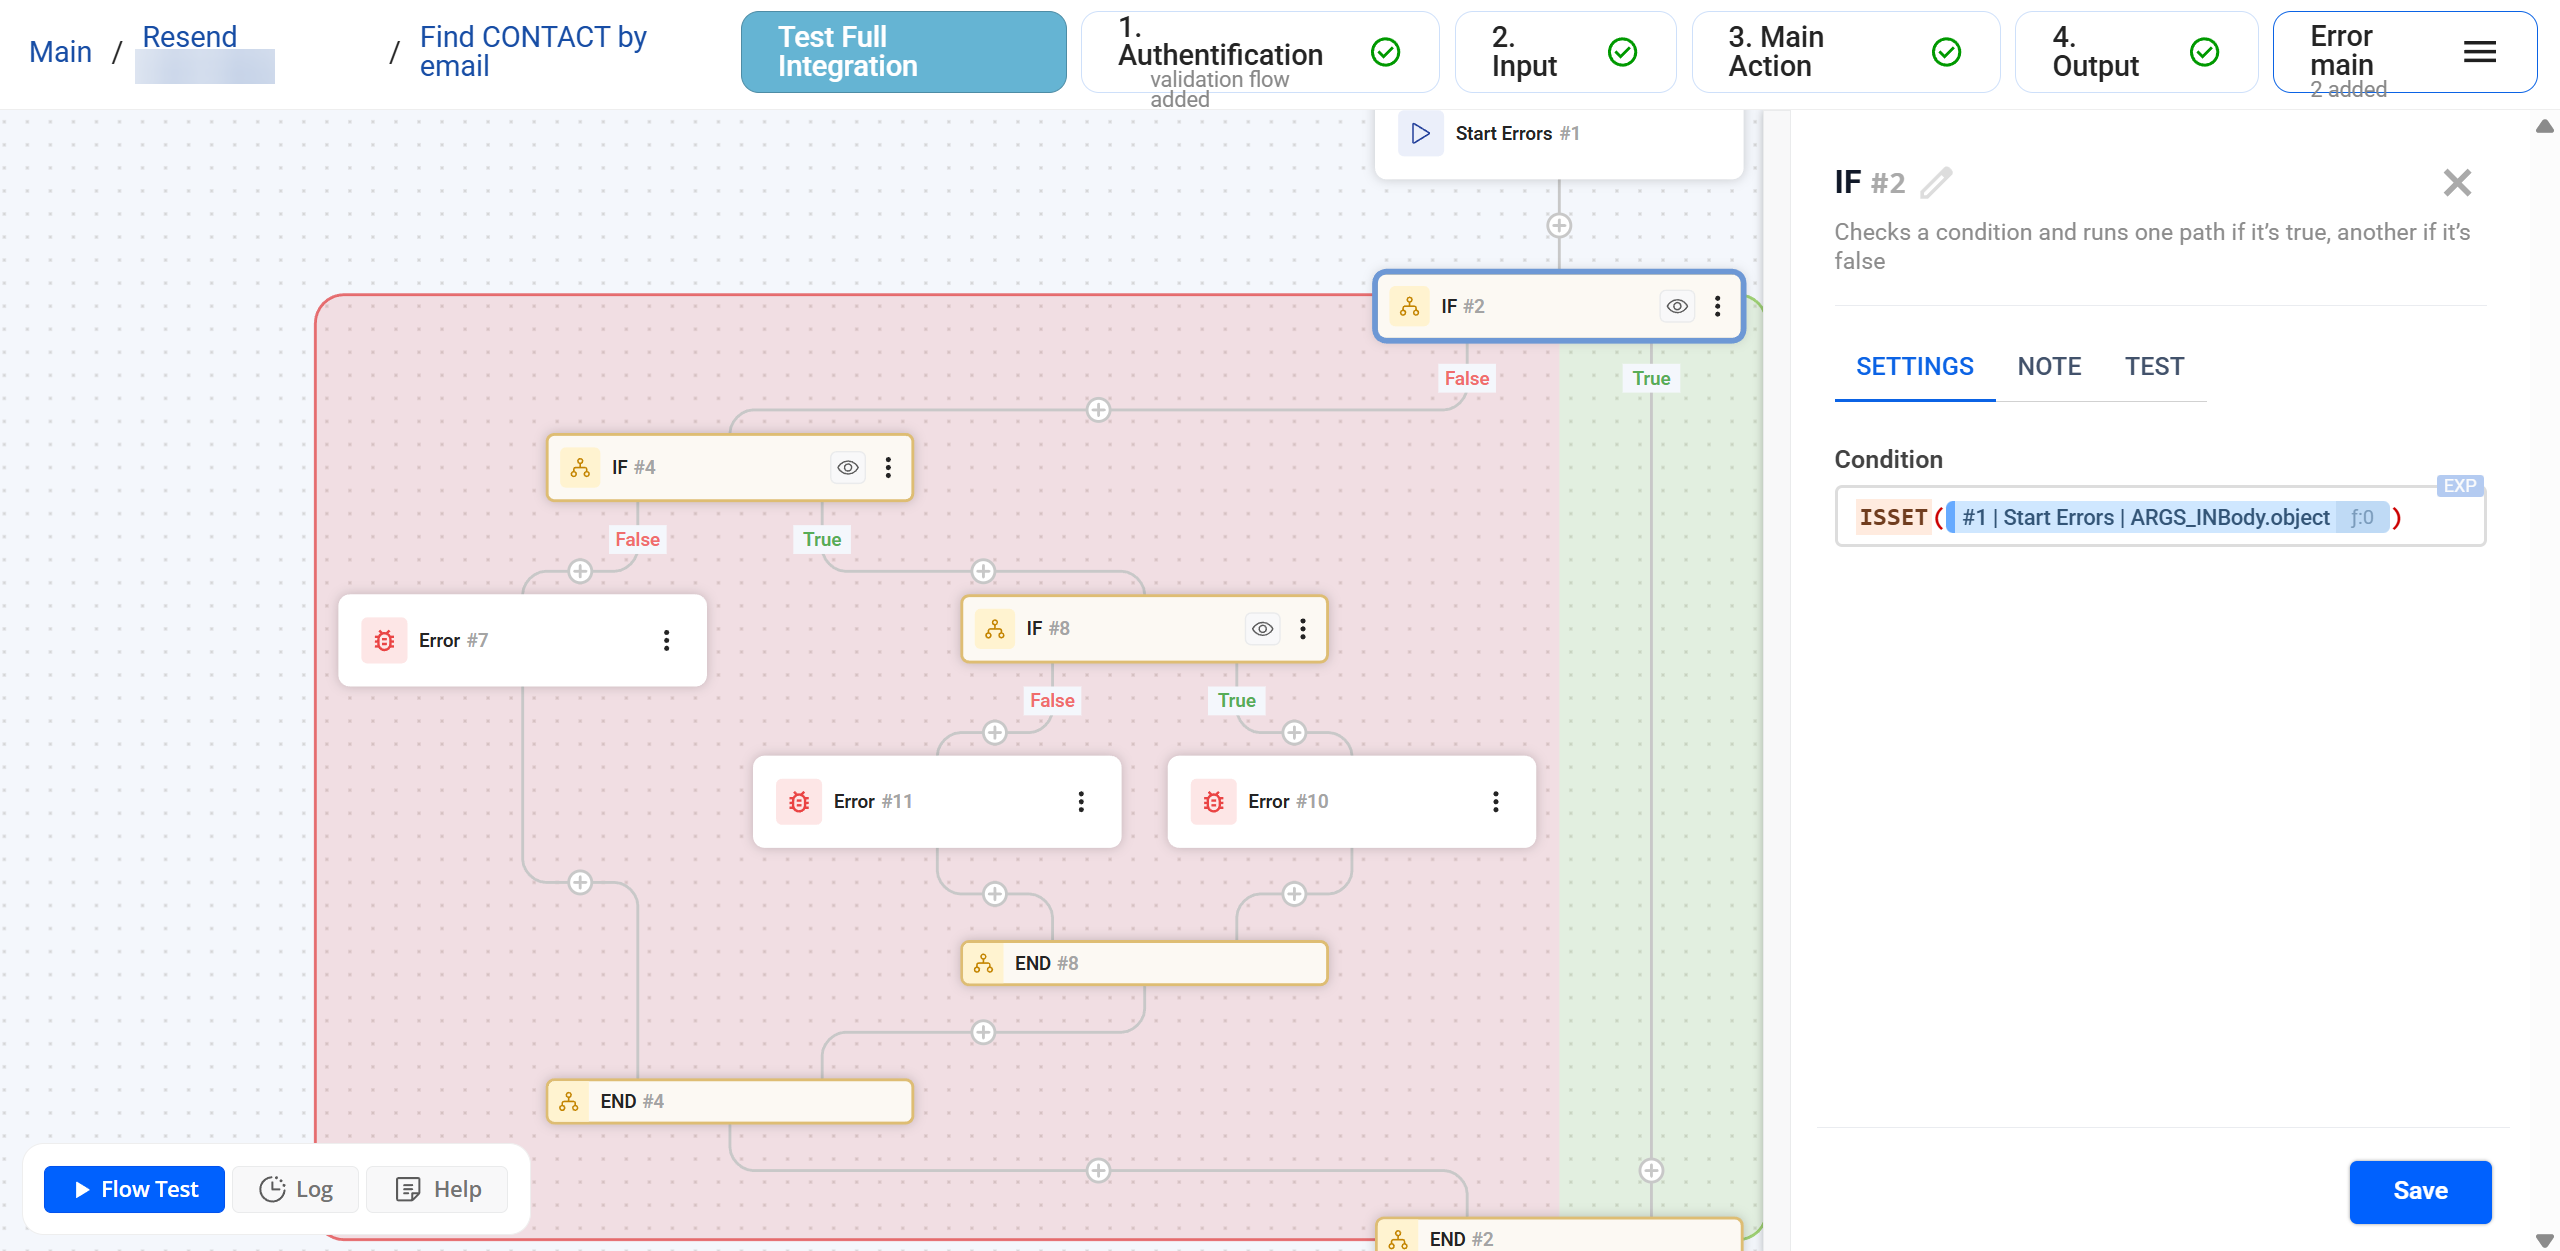The width and height of the screenshot is (2560, 1251).
Task: Click the Error #7 bug icon
Action: point(384,641)
